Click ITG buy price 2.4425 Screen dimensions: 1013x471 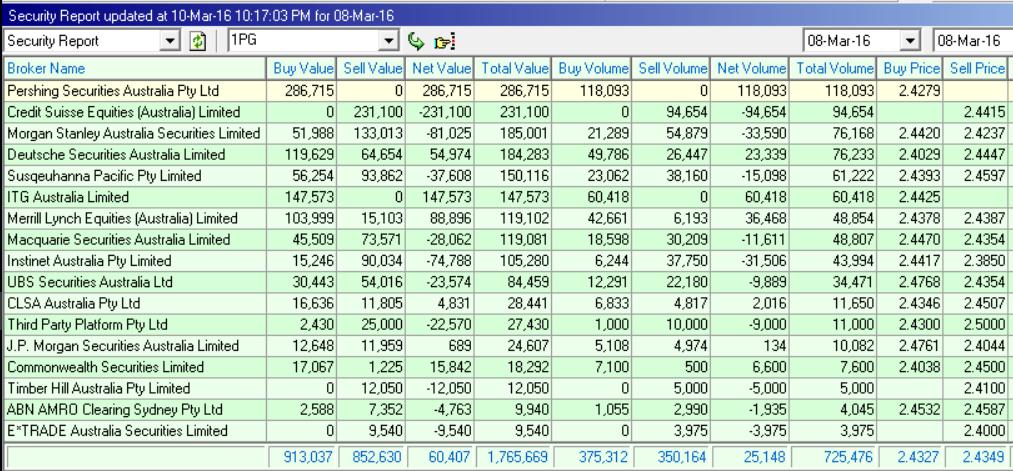[x=909, y=197]
